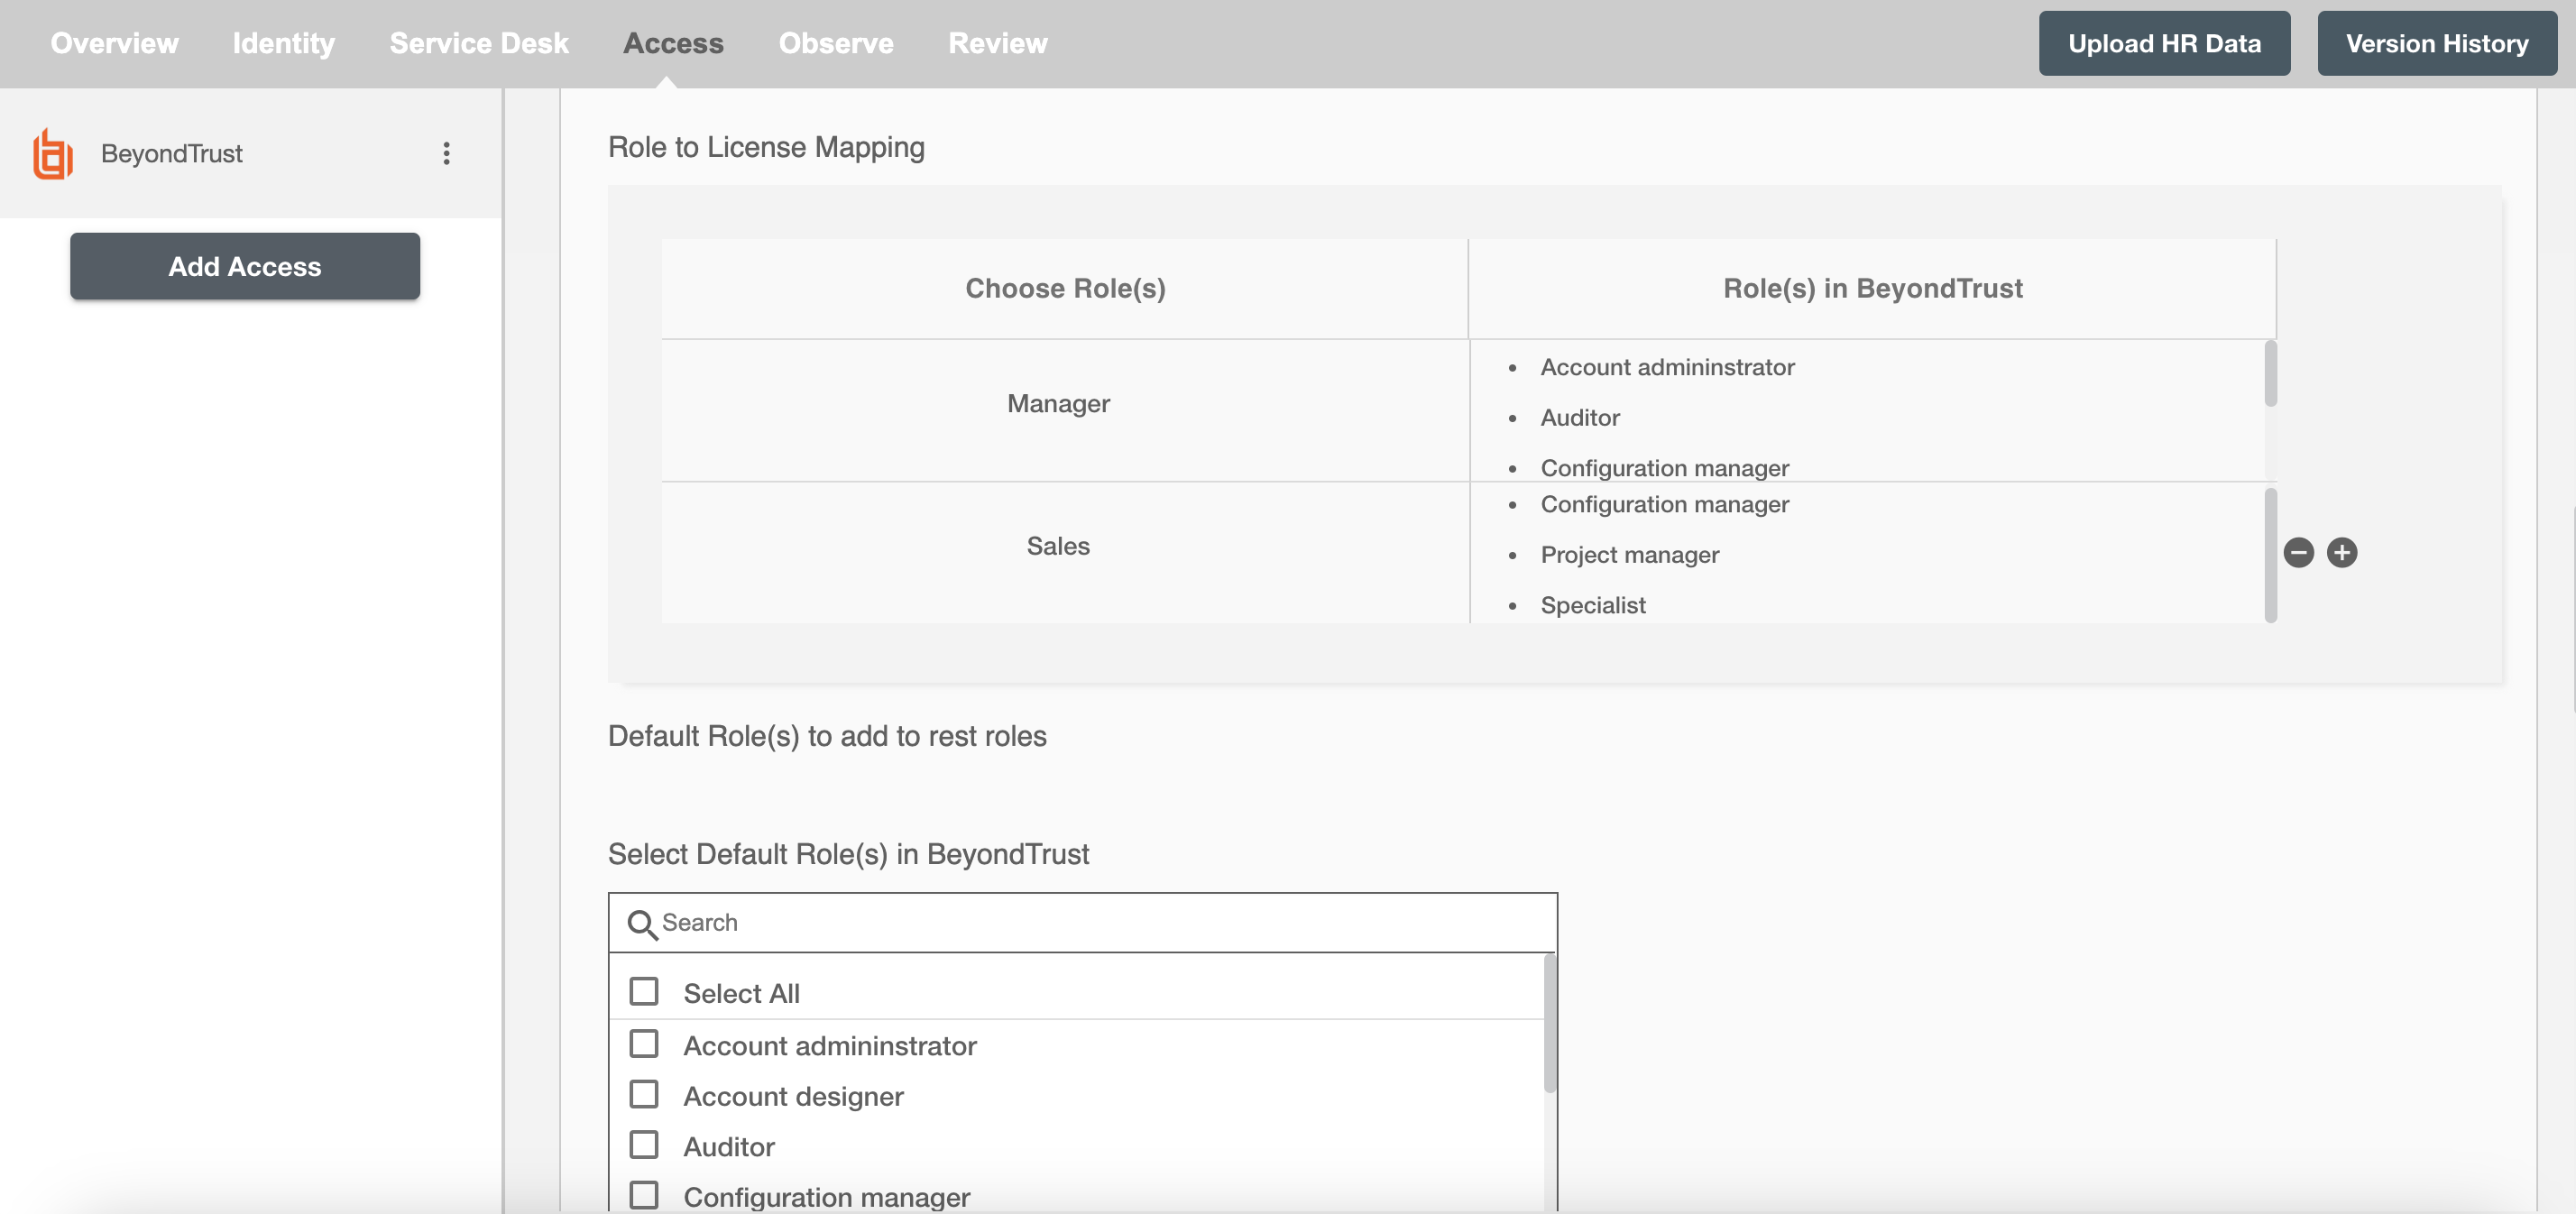This screenshot has height=1214, width=2576.
Task: Click the Version History button
Action: click(2437, 43)
